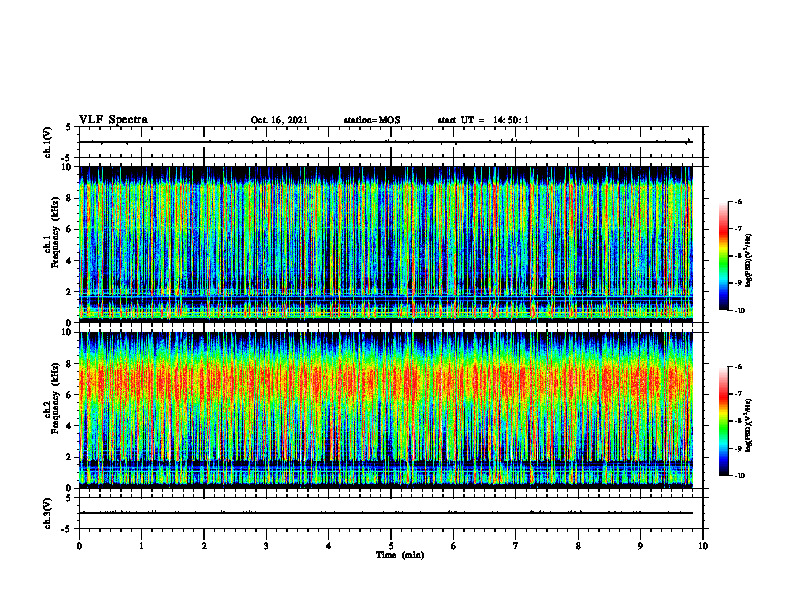Select the ch.1 colorbar log(PSD) unit label

point(749,261)
